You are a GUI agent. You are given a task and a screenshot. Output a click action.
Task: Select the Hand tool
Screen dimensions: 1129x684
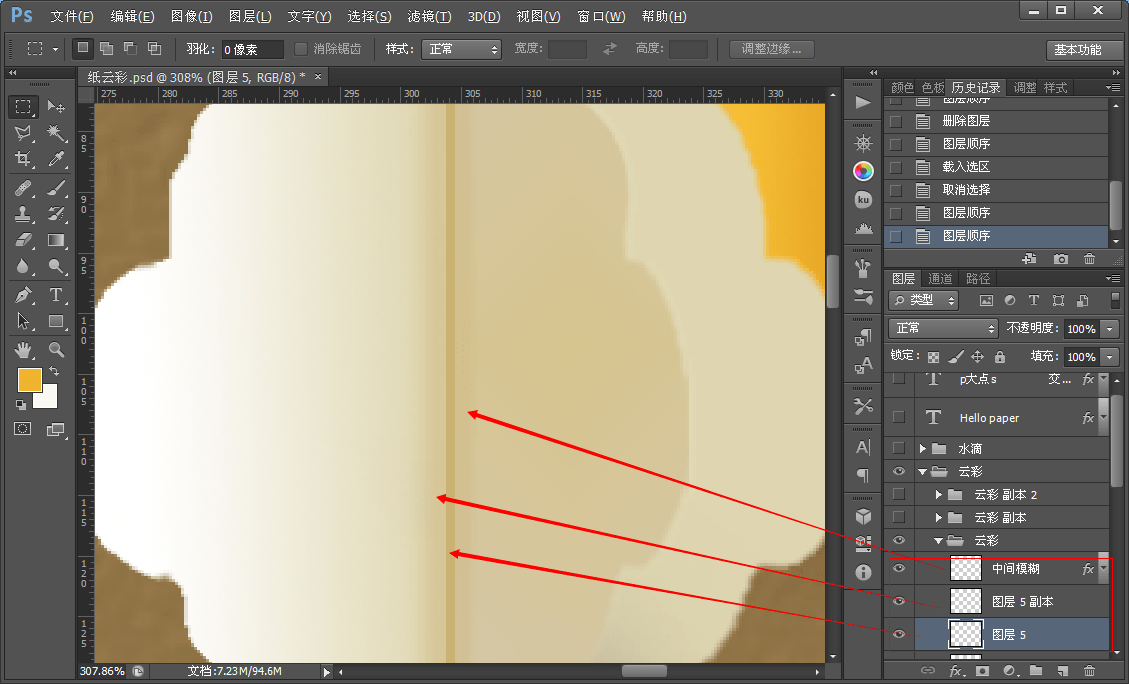(x=23, y=350)
